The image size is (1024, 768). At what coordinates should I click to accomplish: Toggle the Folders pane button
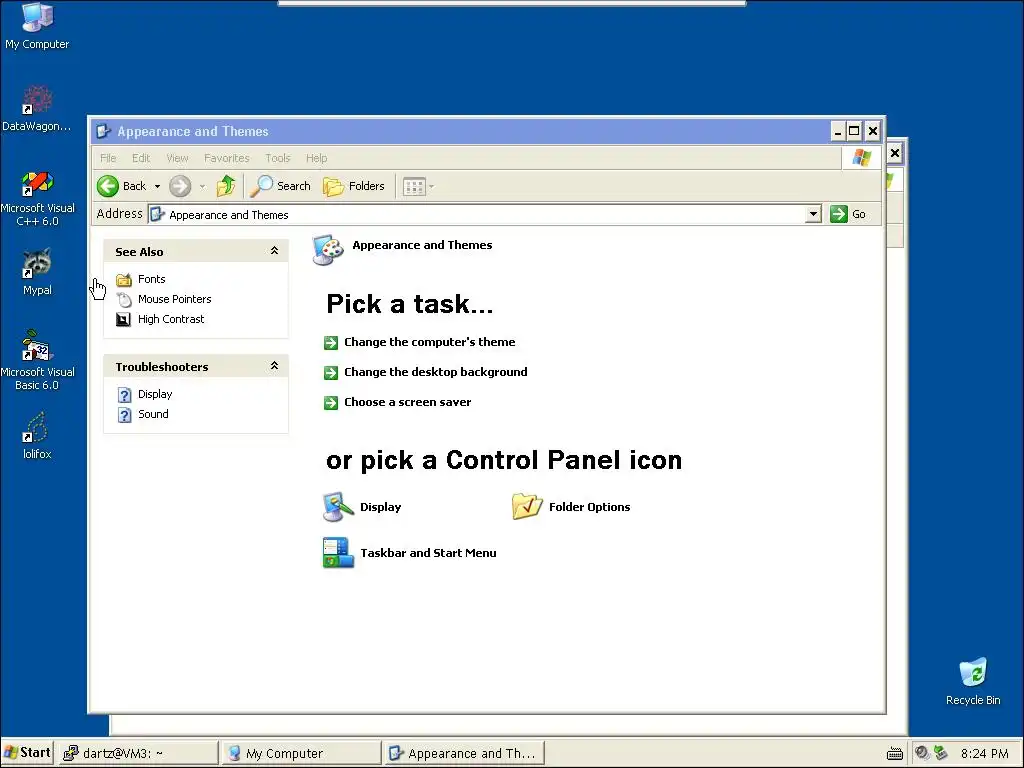(x=354, y=186)
